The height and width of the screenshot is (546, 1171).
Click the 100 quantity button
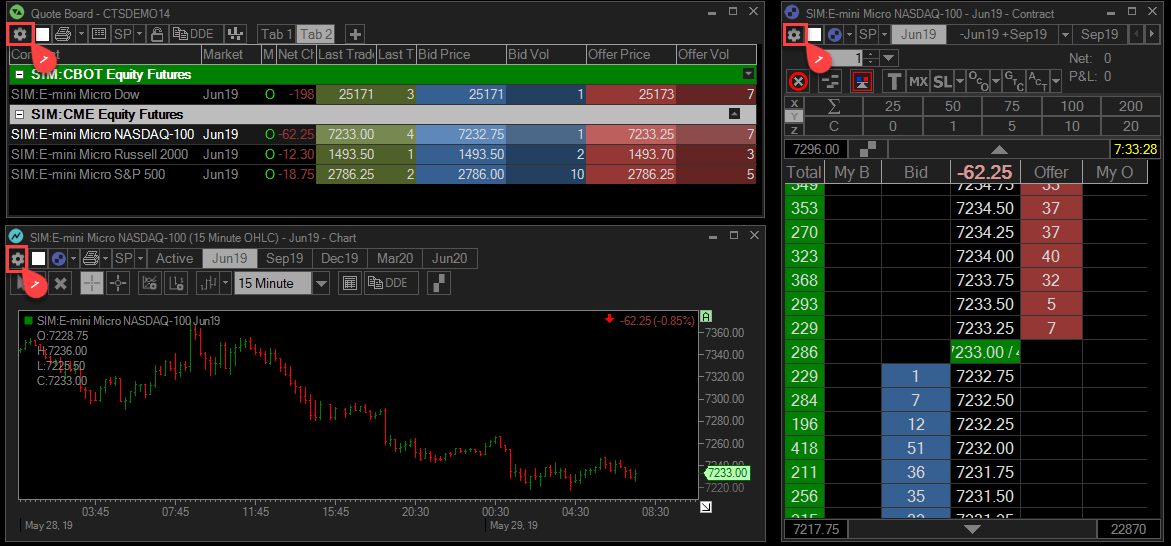(x=1072, y=106)
